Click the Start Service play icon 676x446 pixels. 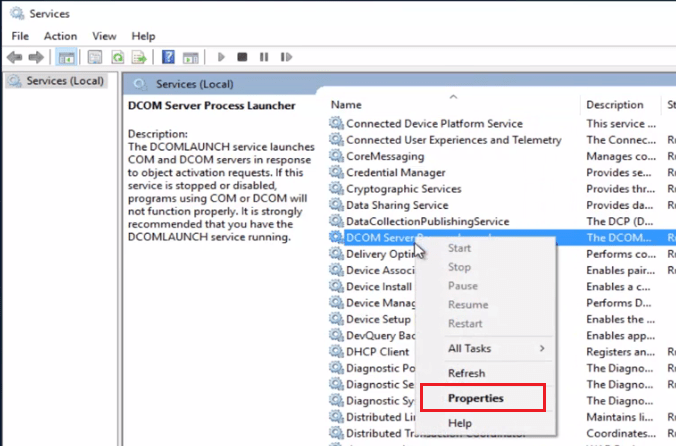(x=221, y=57)
